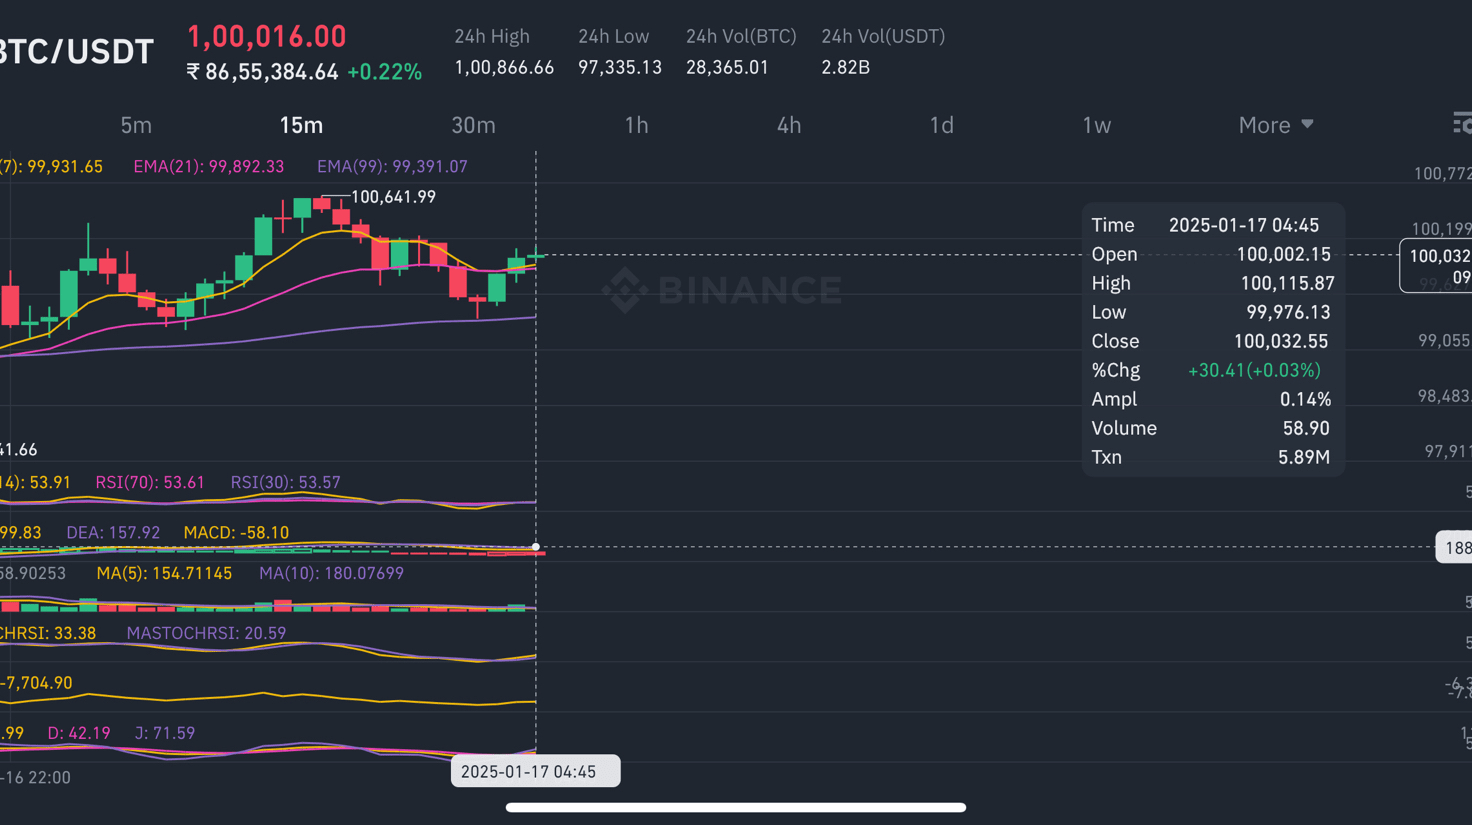Click the %Chg value +30.41(+0.03%)
This screenshot has height=825, width=1472.
1254,370
